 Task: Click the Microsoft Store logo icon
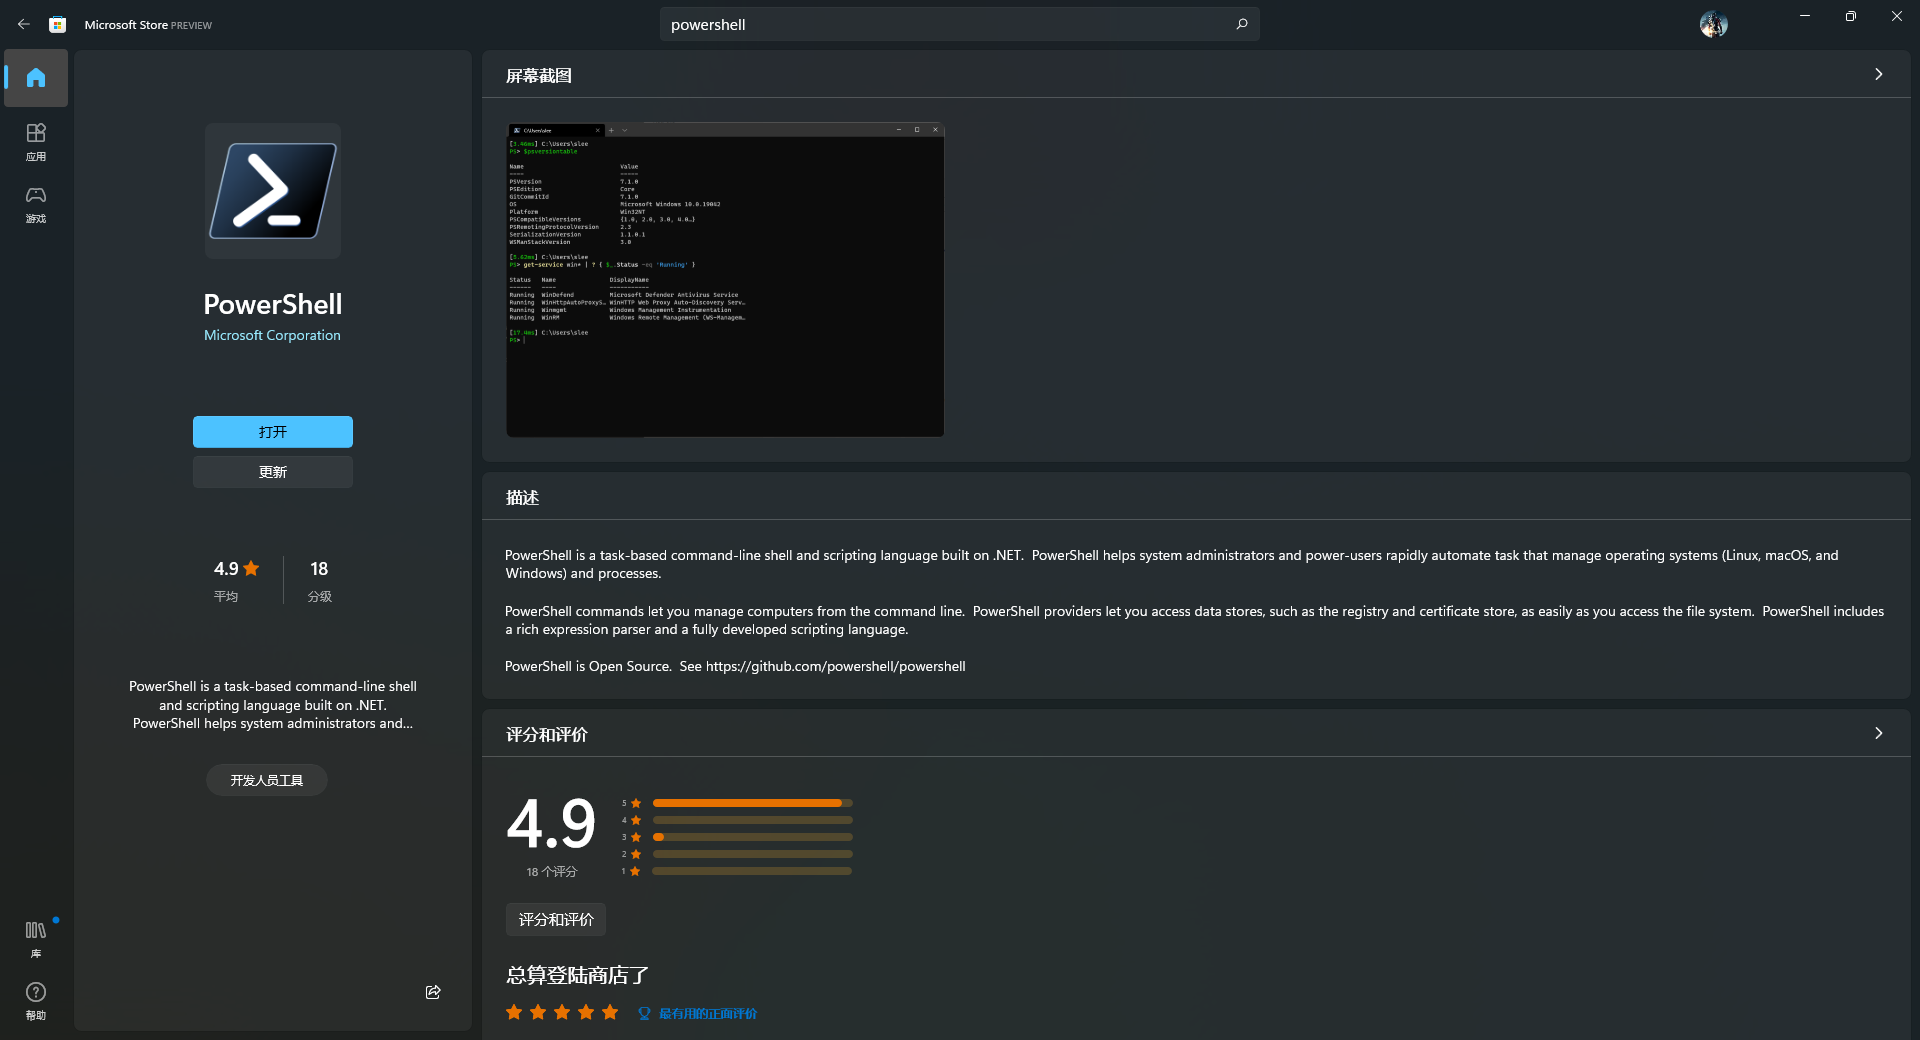click(x=58, y=24)
